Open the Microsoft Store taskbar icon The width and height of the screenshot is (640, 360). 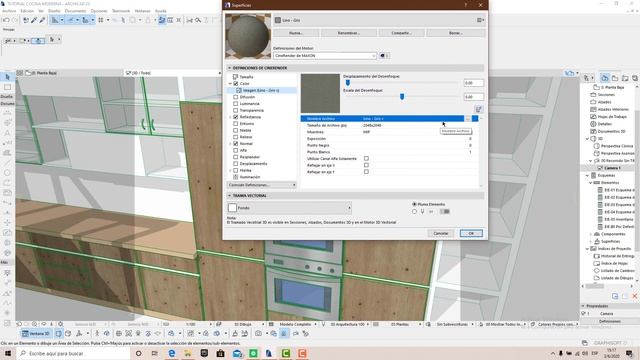pyautogui.click(x=220, y=353)
